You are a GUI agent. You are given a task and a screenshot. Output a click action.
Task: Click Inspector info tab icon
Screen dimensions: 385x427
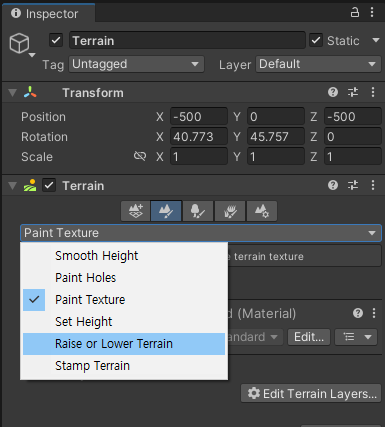(x=16, y=13)
